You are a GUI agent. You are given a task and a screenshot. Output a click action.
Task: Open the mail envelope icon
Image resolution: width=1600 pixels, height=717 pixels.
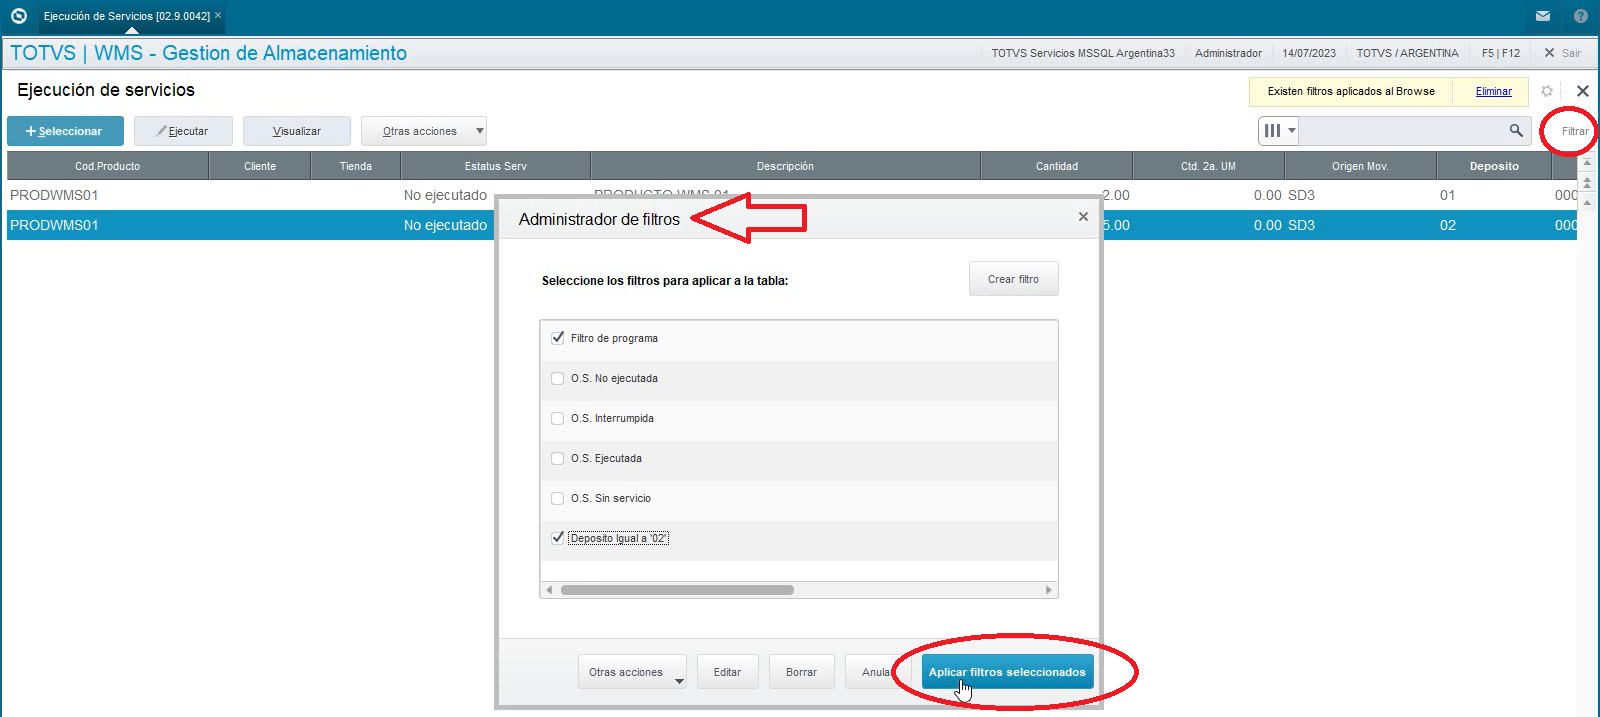pyautogui.click(x=1543, y=16)
